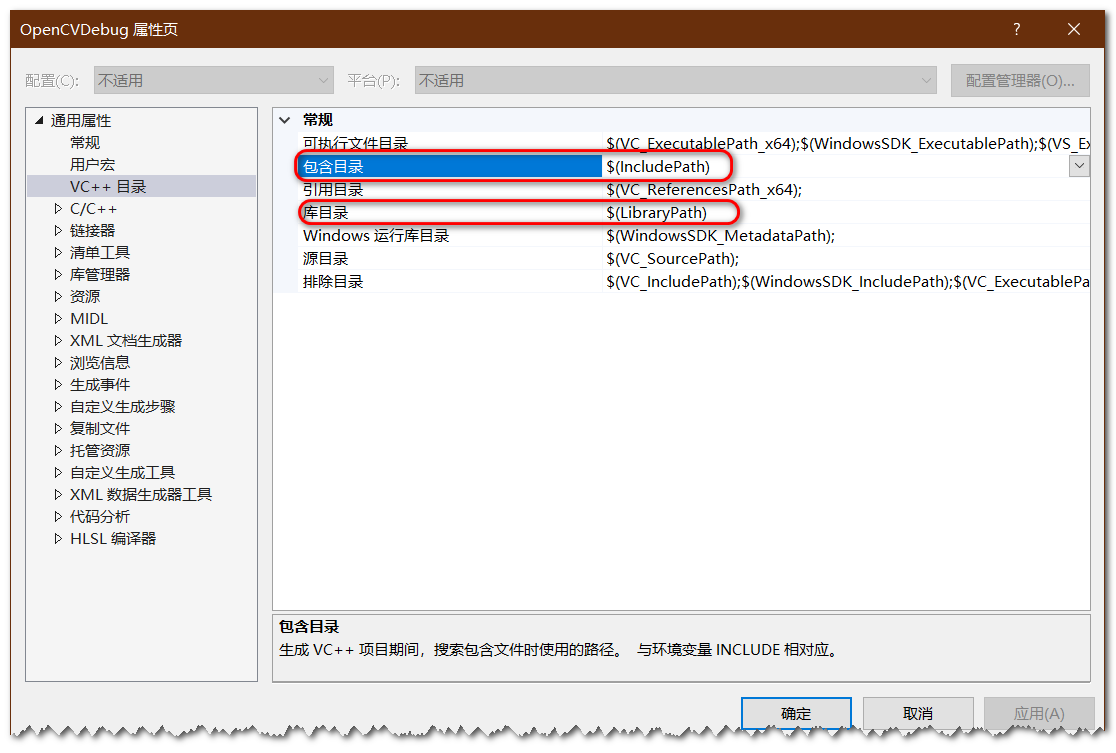Expand the 浏览信息 tree node
Image resolution: width=1116 pixels, height=753 pixels.
click(x=58, y=363)
